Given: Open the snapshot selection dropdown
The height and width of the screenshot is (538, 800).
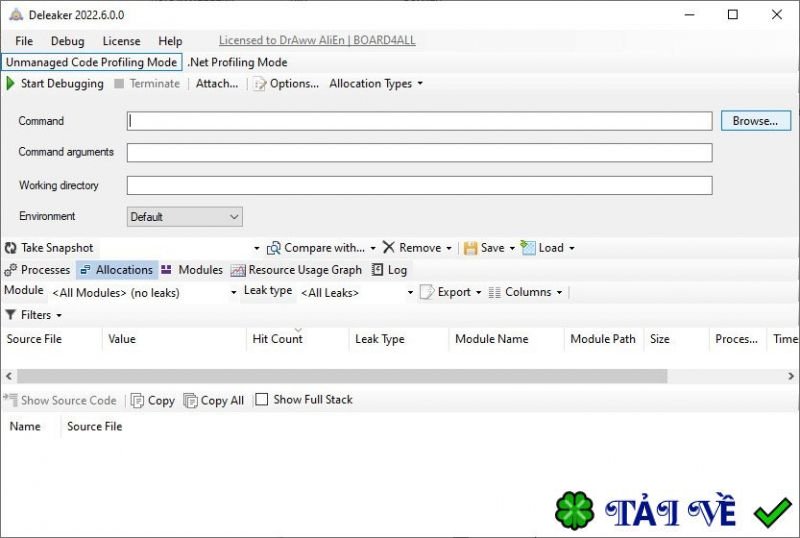Looking at the screenshot, I should click(257, 248).
